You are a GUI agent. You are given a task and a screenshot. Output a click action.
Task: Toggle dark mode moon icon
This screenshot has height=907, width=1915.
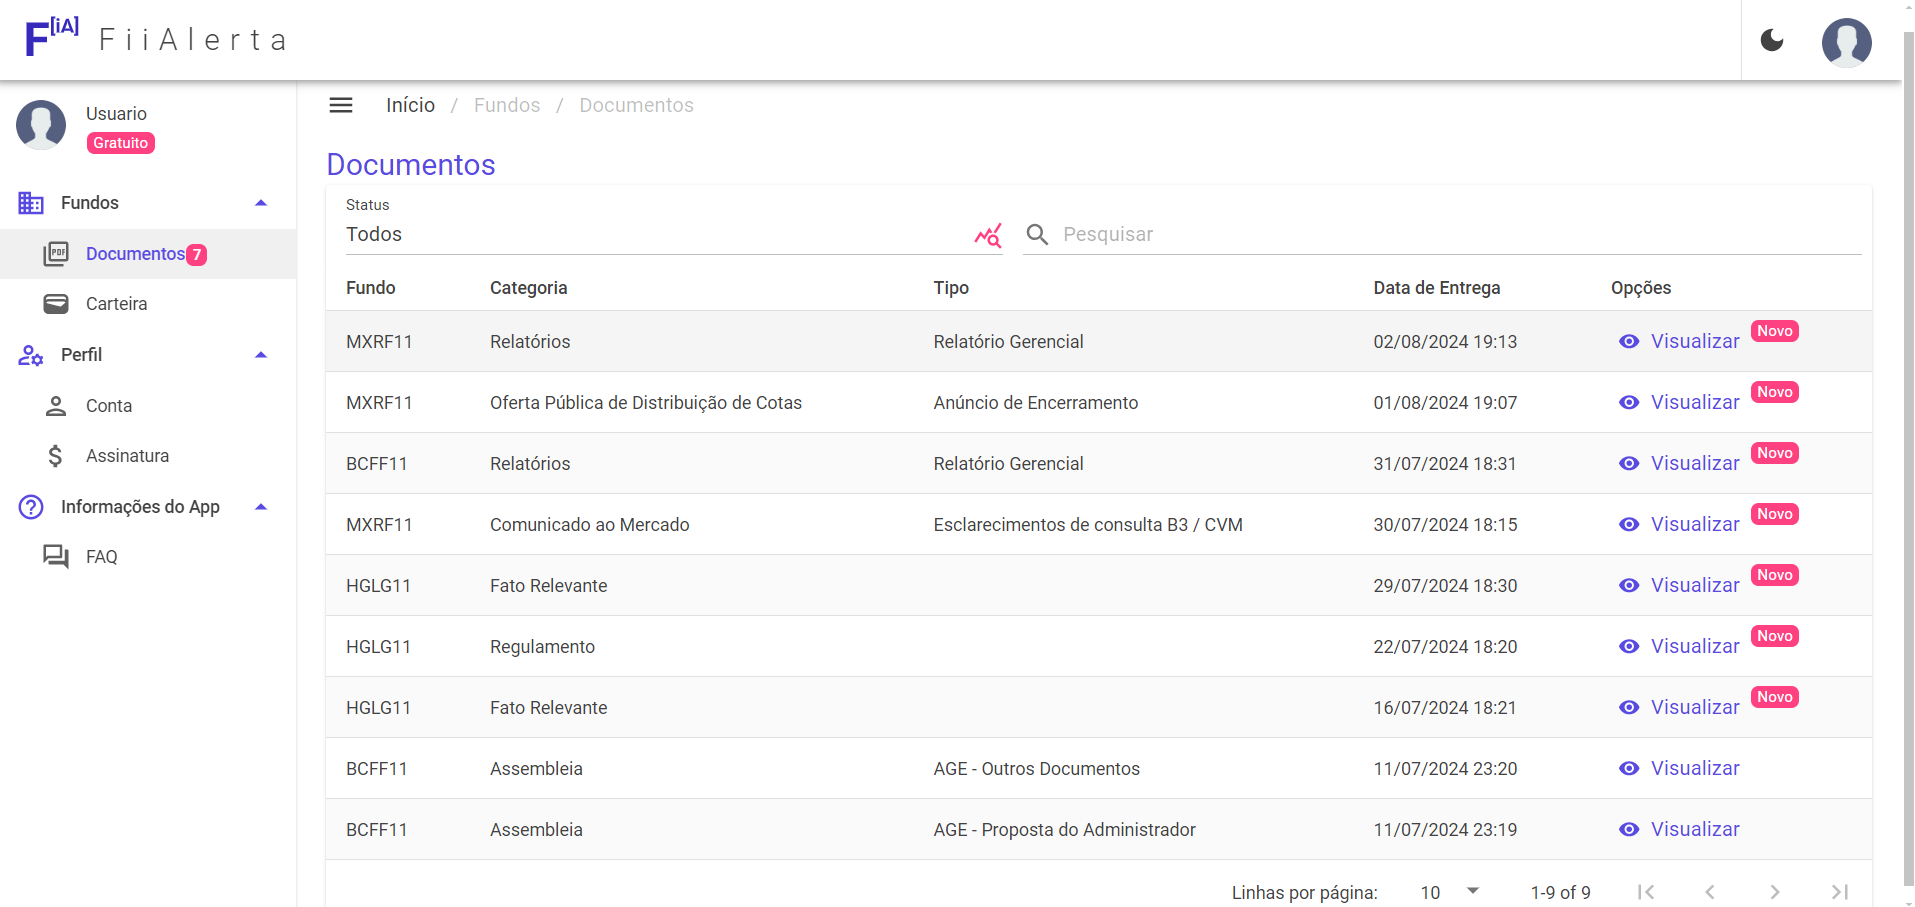pyautogui.click(x=1772, y=40)
